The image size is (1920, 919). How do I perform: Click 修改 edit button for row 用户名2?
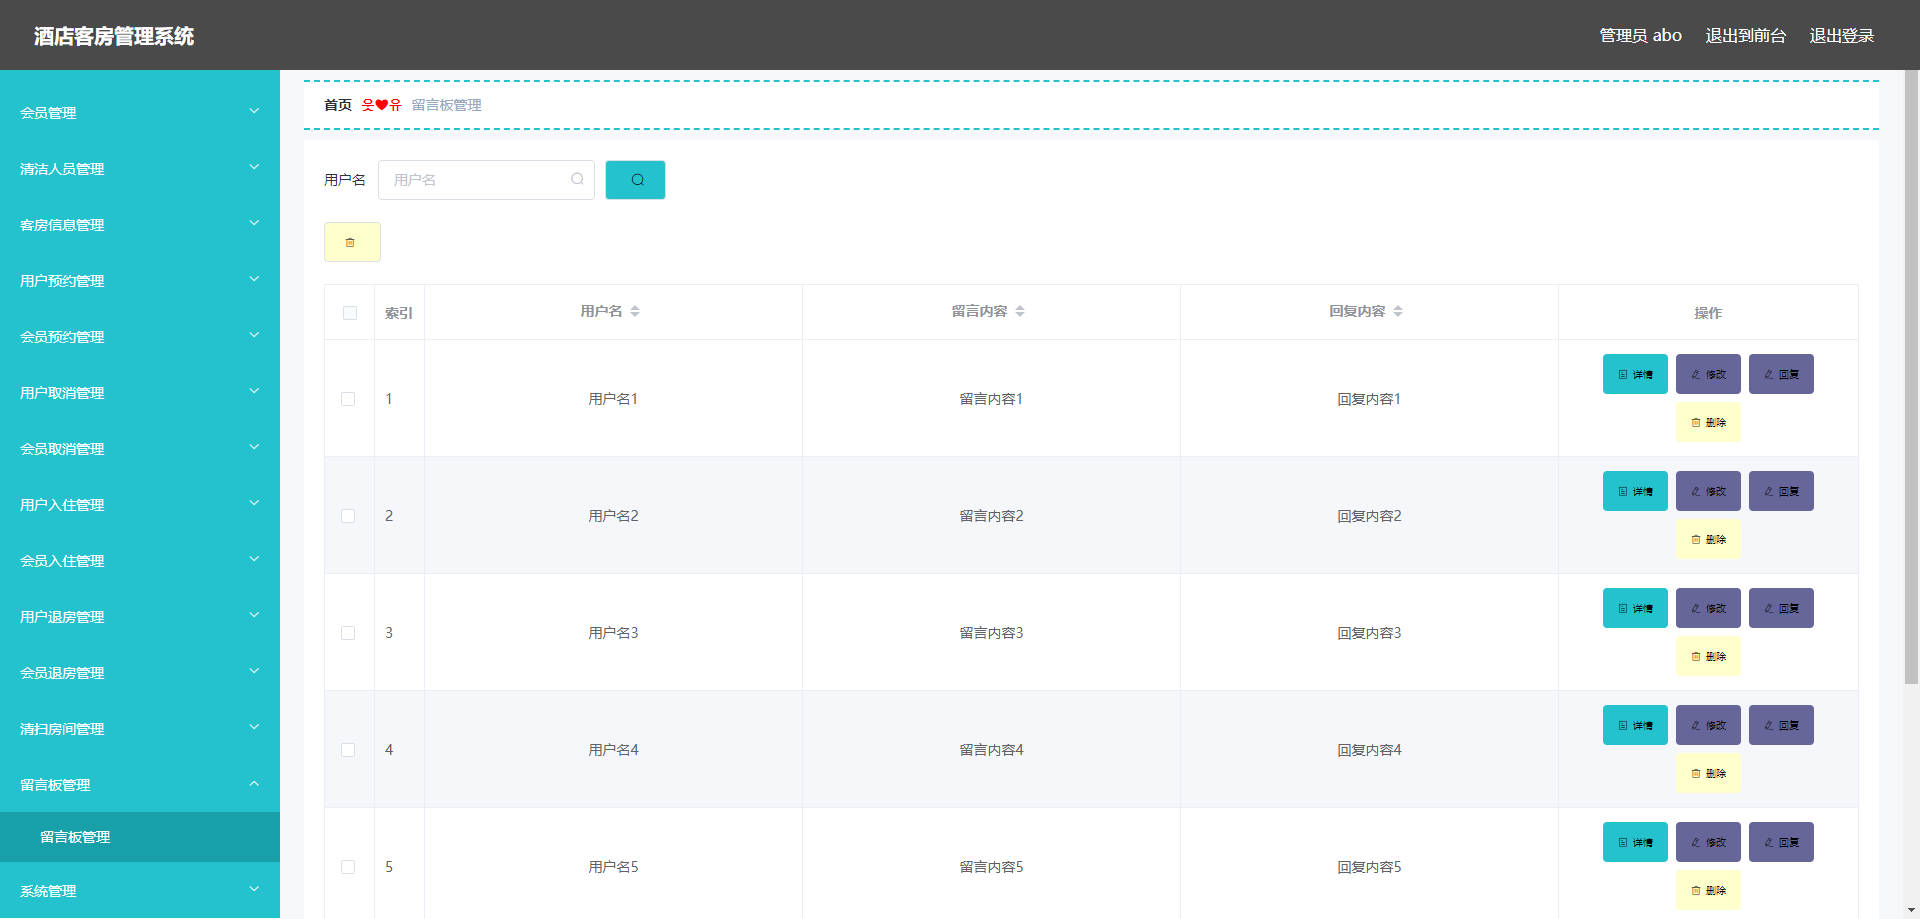[1708, 491]
